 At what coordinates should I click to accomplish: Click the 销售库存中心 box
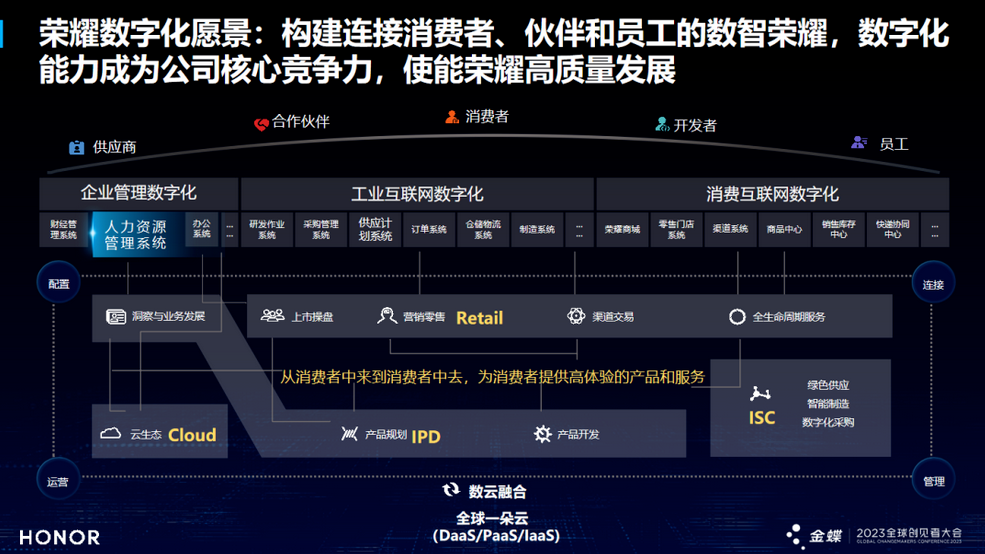[839, 229]
